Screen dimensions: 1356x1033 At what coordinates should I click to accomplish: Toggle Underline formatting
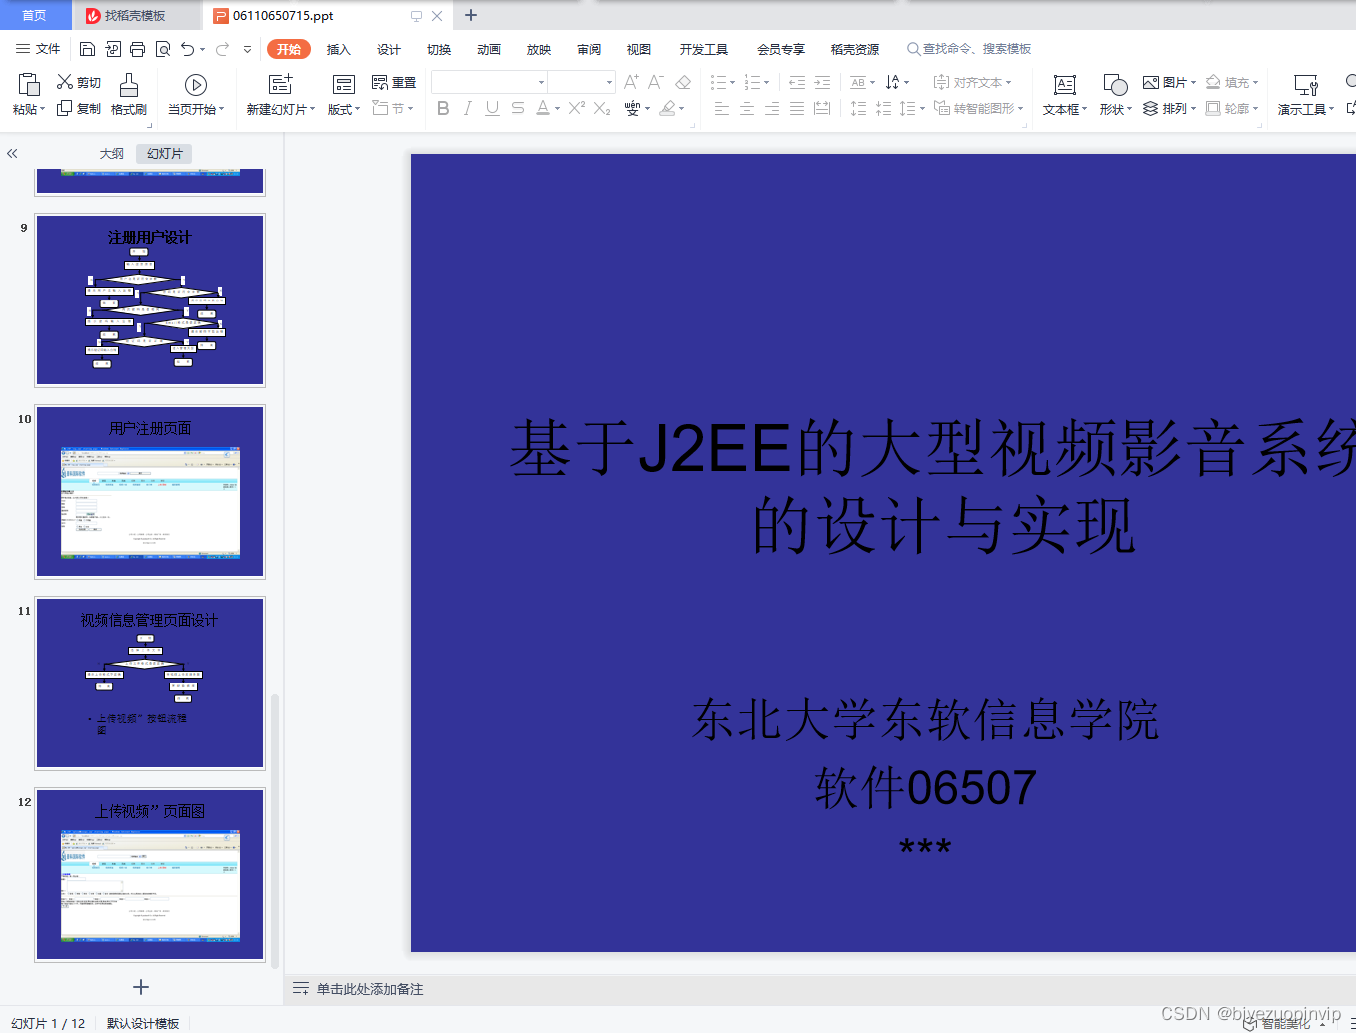coord(492,108)
